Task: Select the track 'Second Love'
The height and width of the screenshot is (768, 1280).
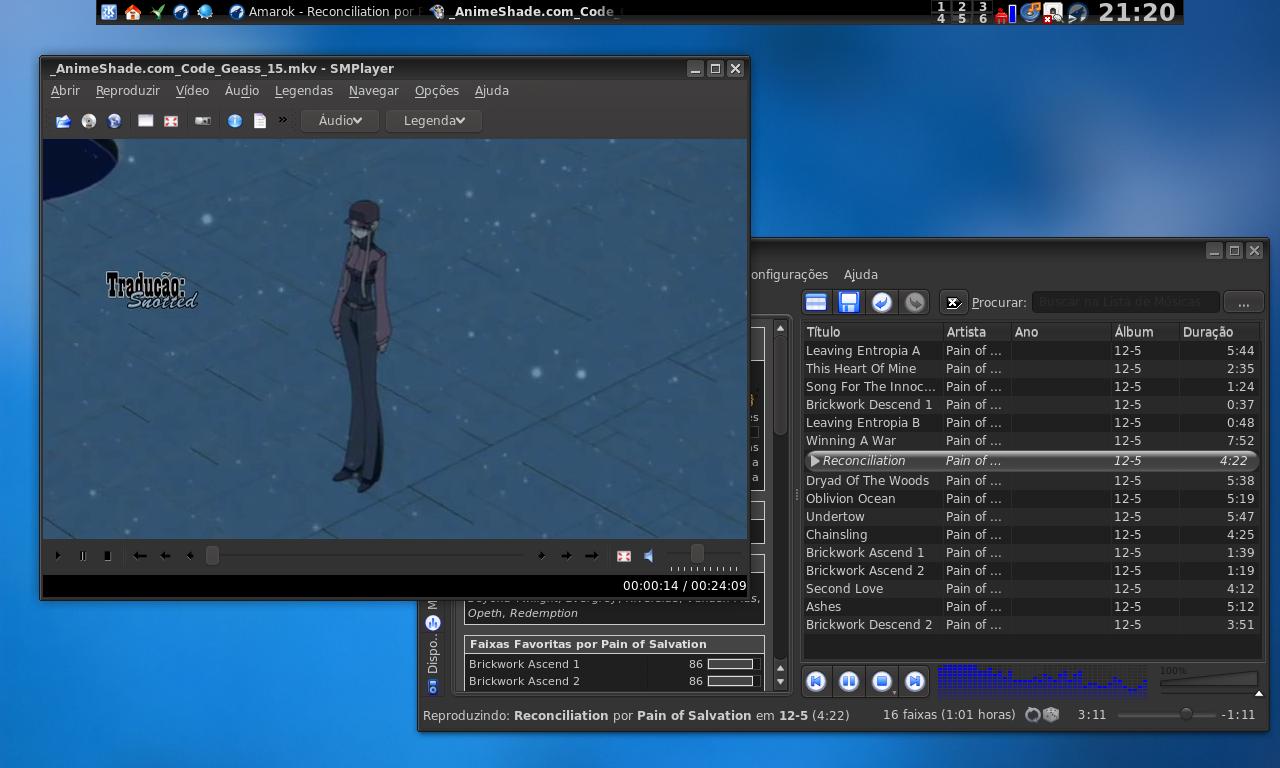Action: tap(1031, 589)
